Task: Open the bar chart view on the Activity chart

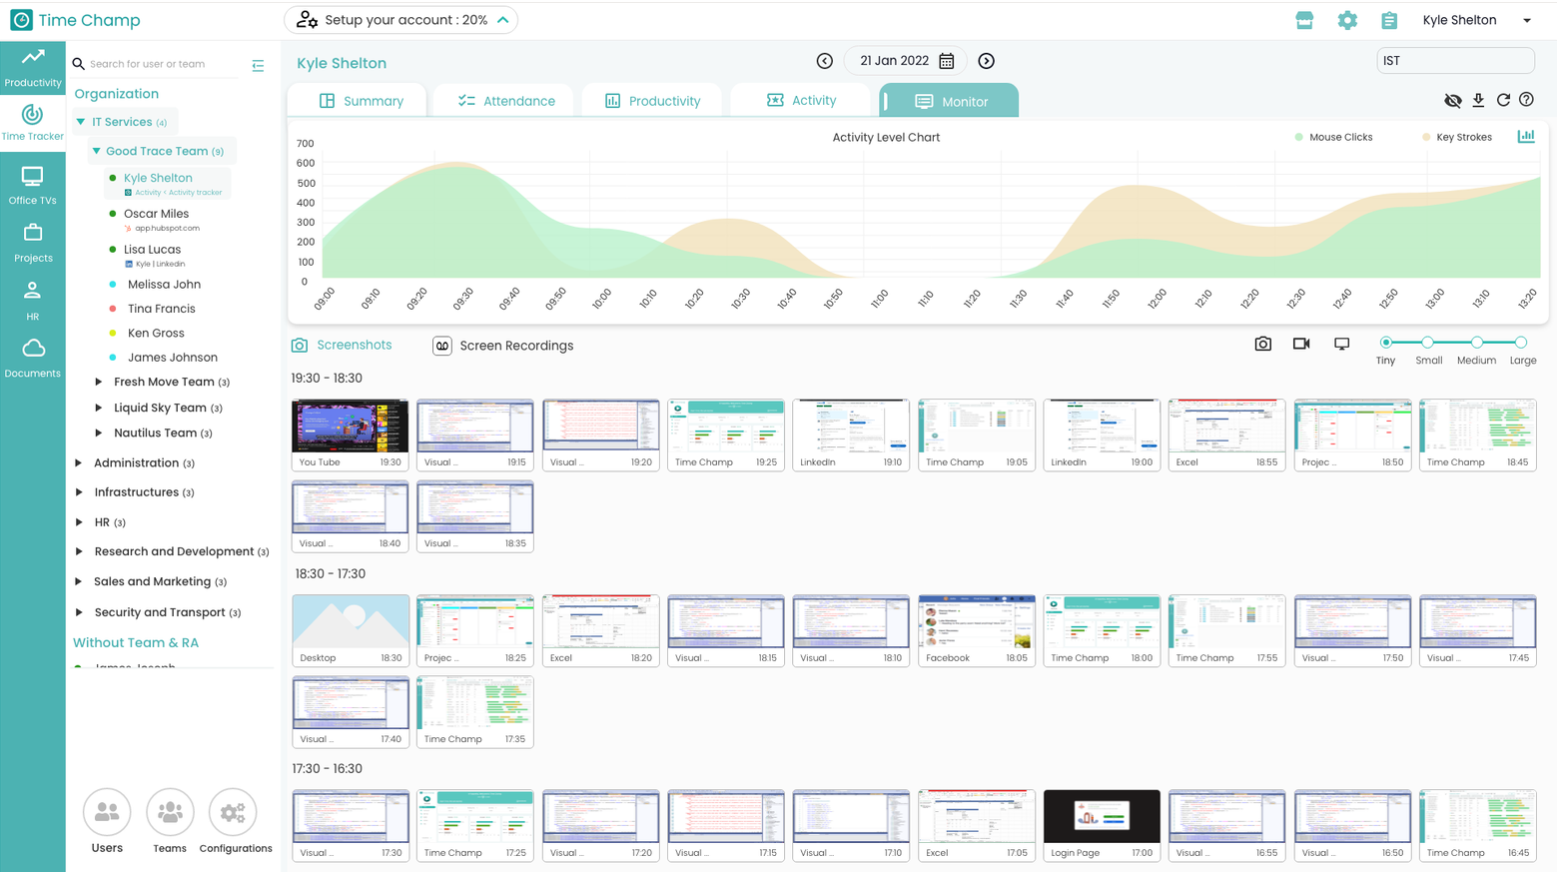Action: click(1526, 136)
